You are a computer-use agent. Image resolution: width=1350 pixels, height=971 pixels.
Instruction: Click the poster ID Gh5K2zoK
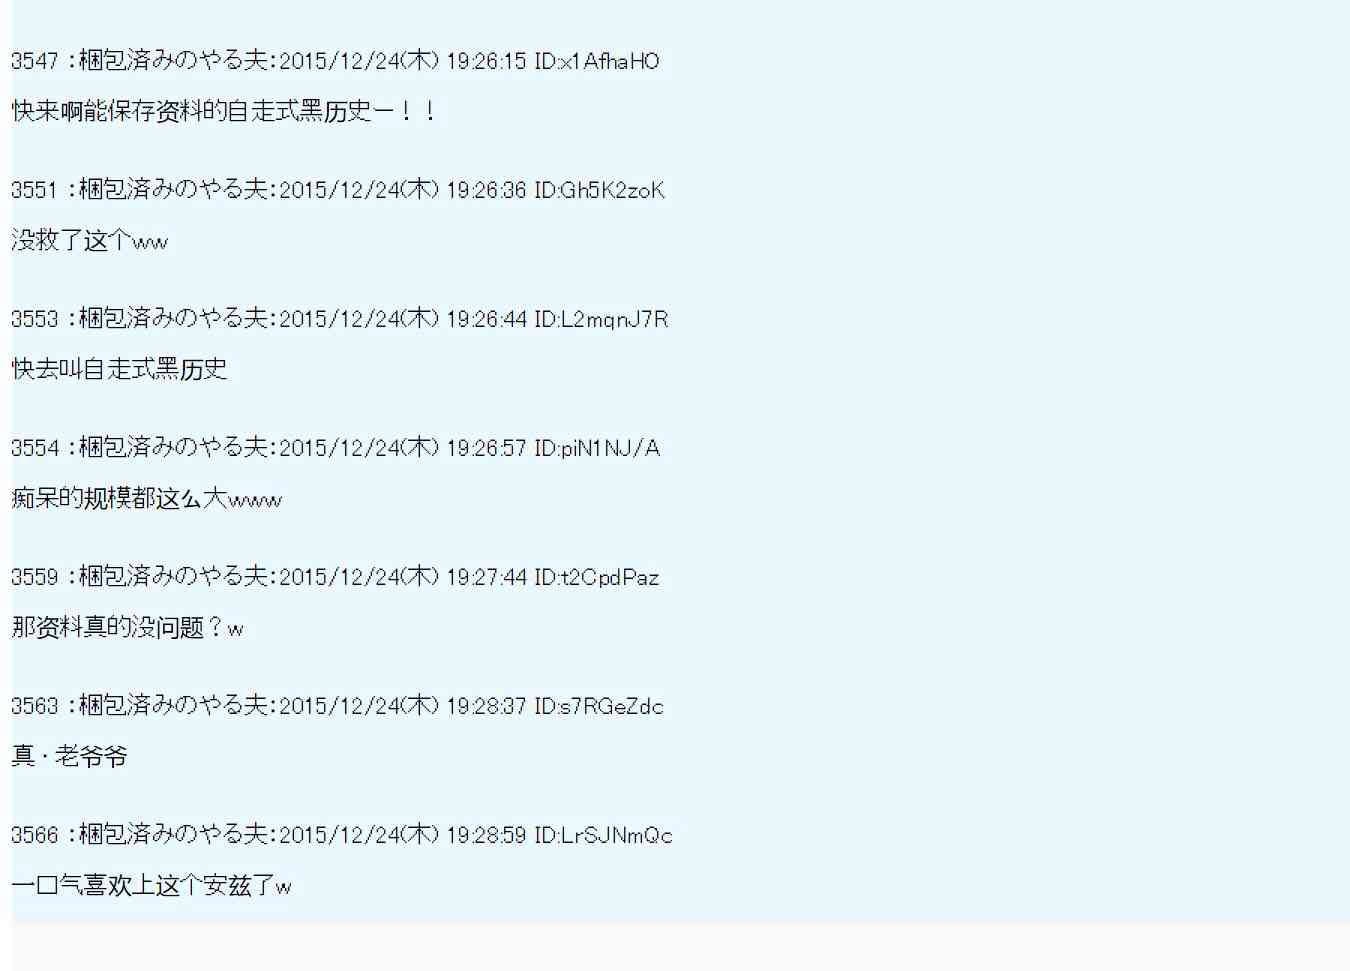(x=599, y=190)
